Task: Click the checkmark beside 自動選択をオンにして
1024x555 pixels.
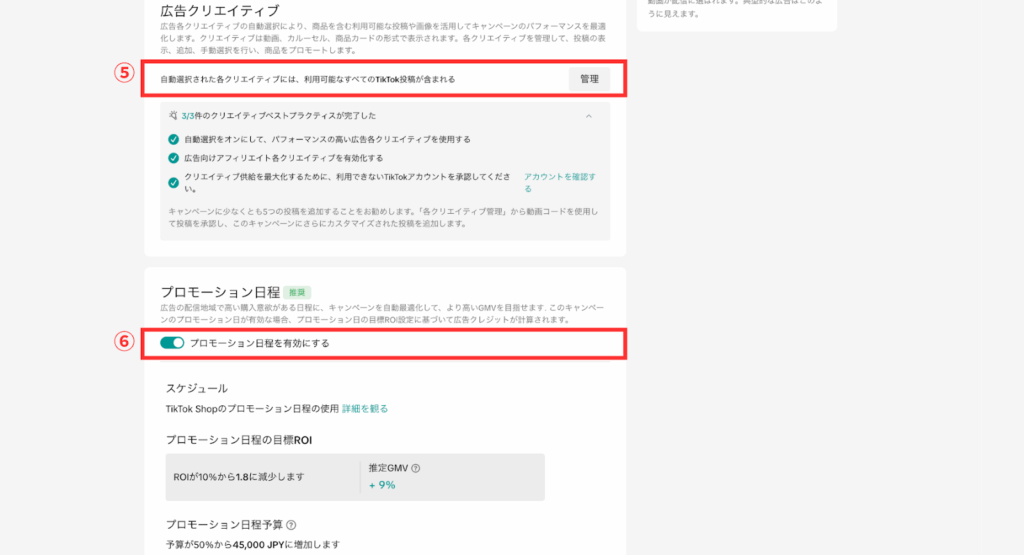Action: [174, 139]
